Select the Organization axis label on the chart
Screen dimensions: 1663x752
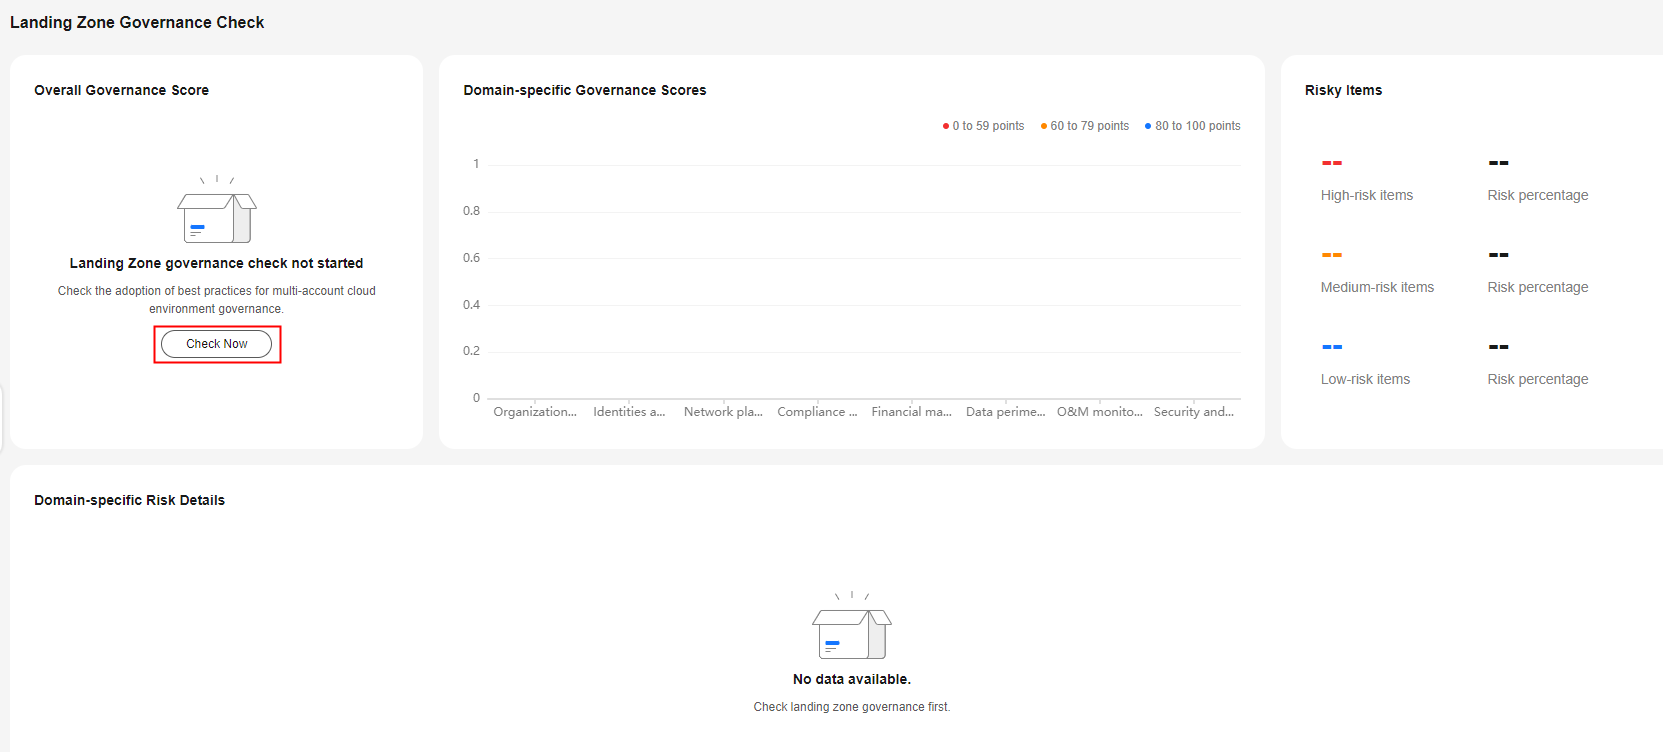point(535,412)
